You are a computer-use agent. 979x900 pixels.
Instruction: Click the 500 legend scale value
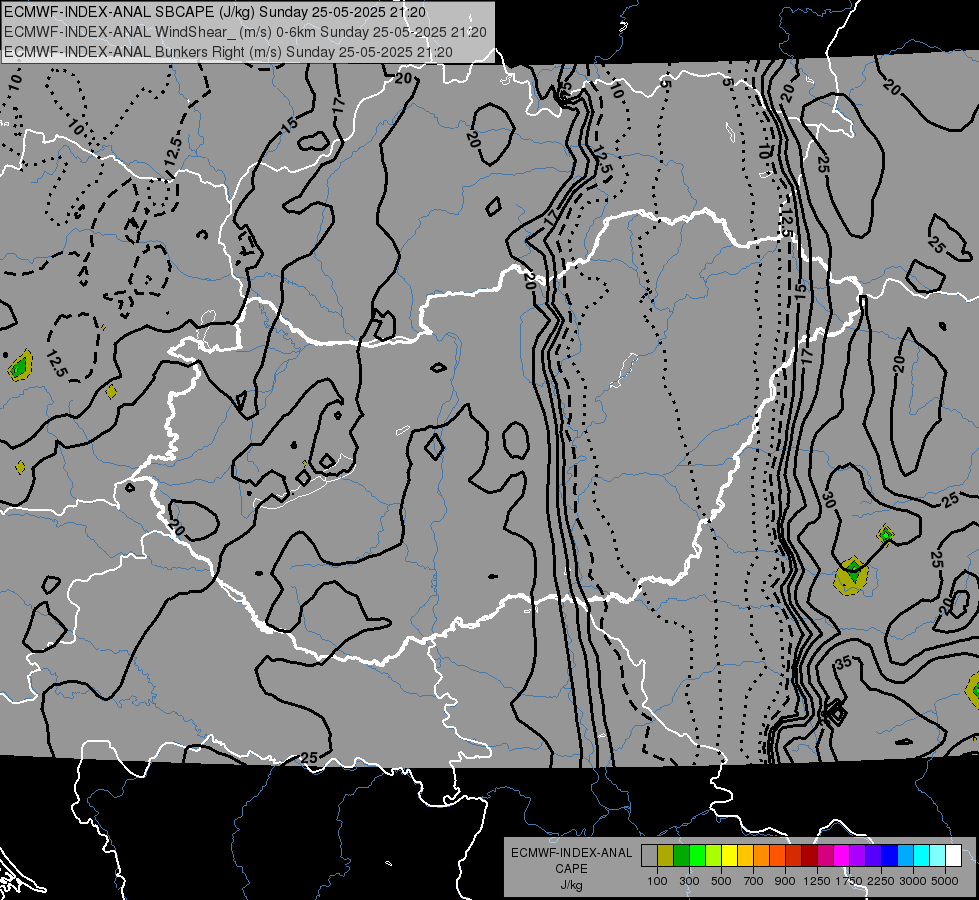(721, 881)
